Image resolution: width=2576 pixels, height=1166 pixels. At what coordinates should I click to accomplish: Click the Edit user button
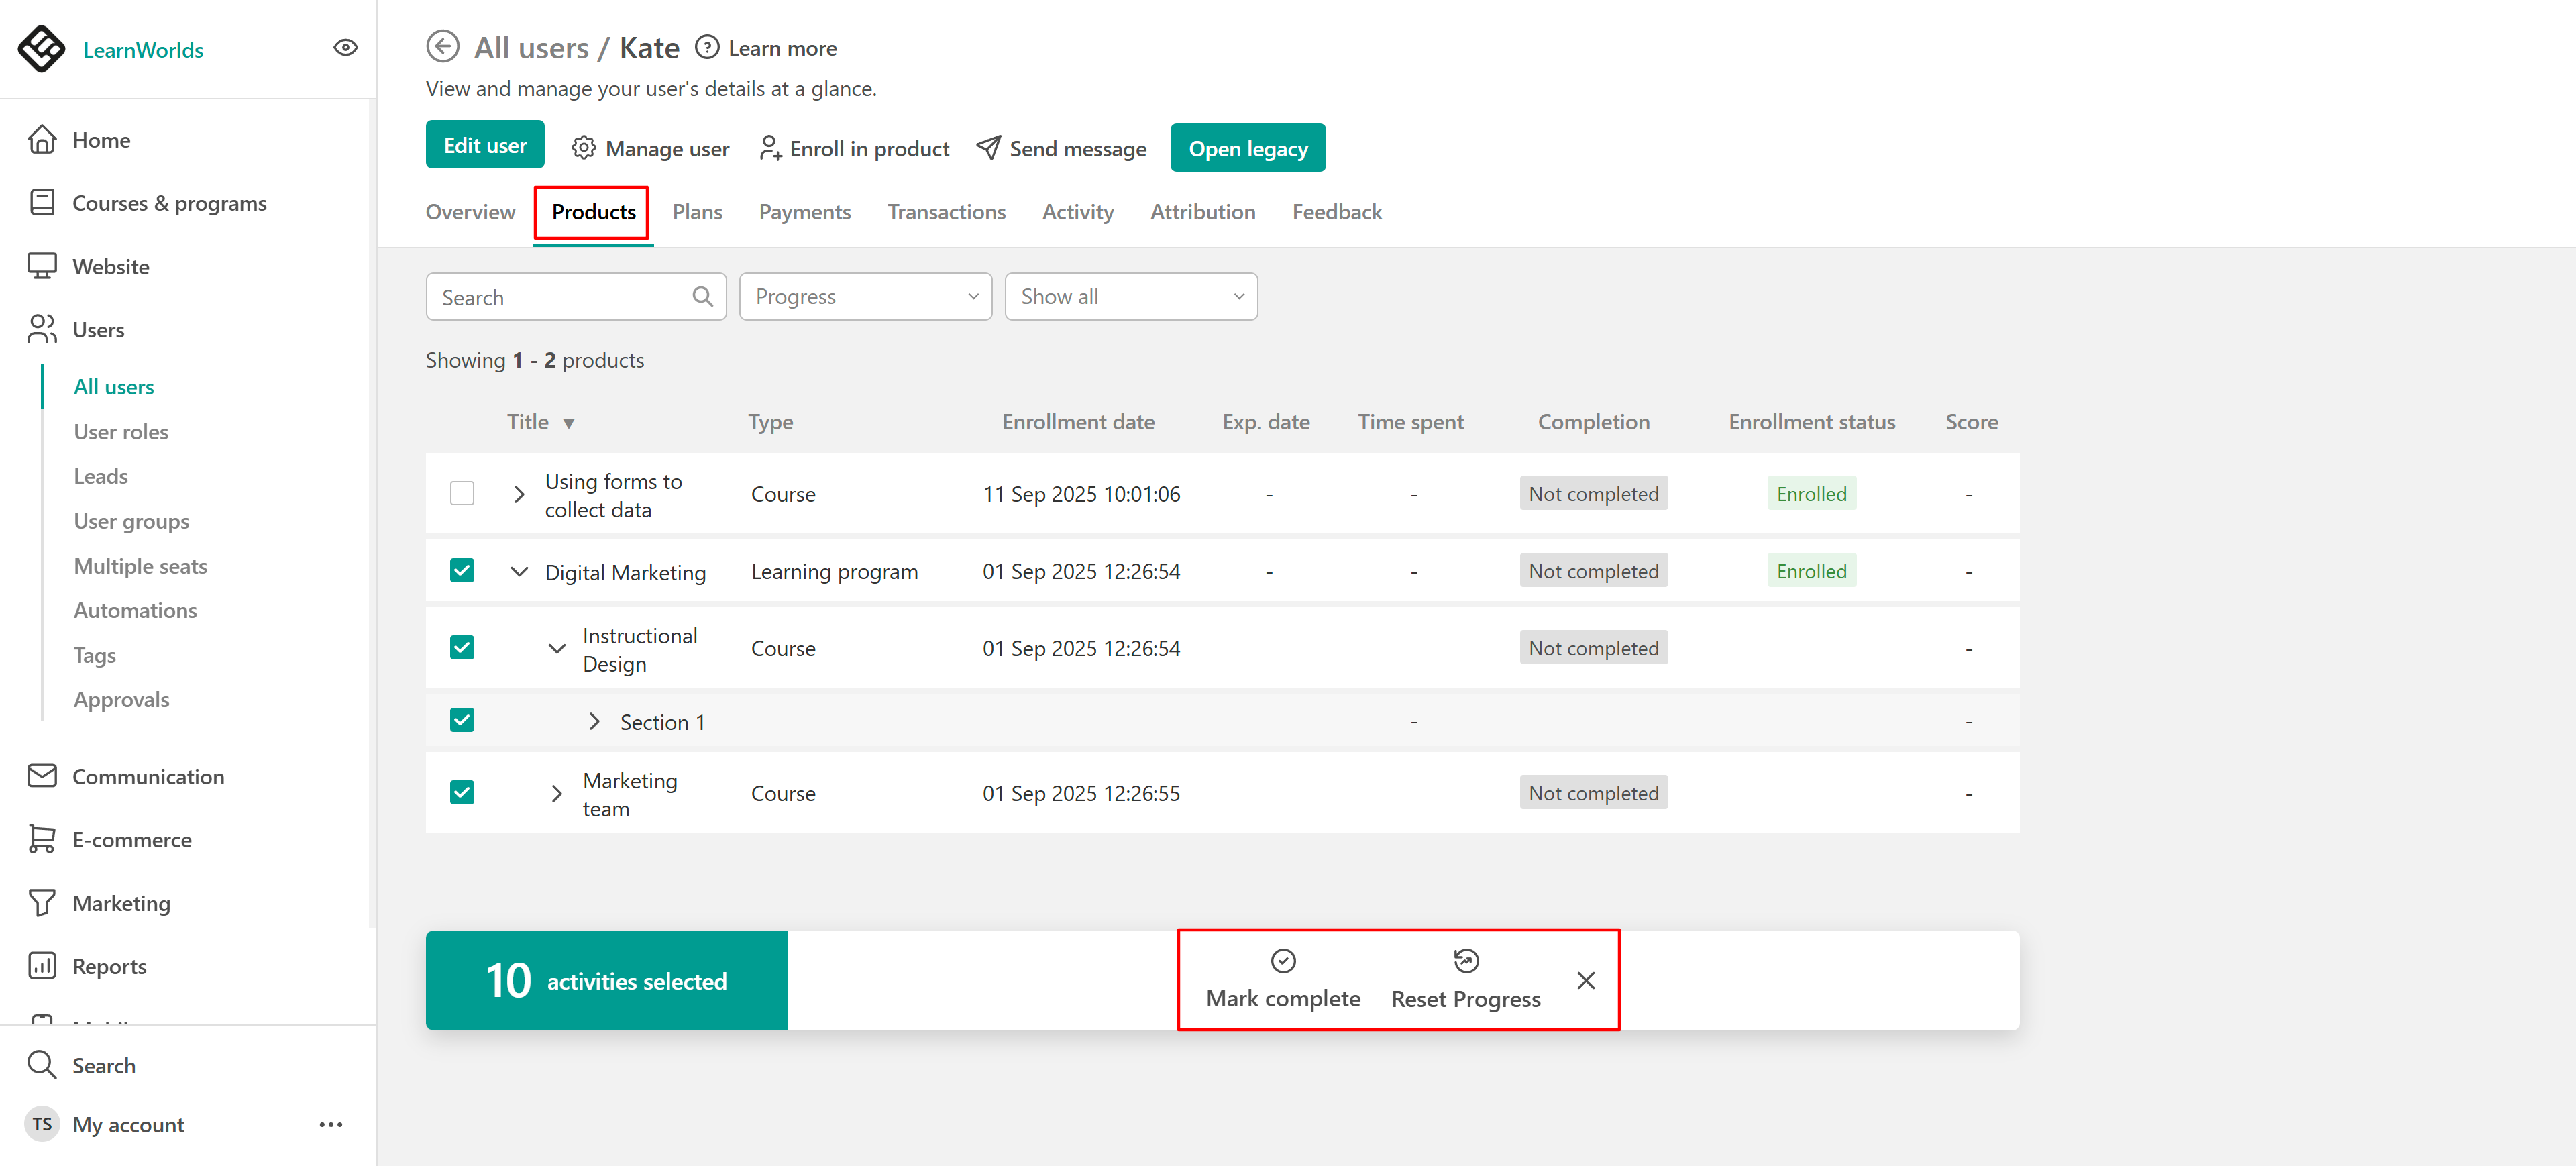click(485, 146)
